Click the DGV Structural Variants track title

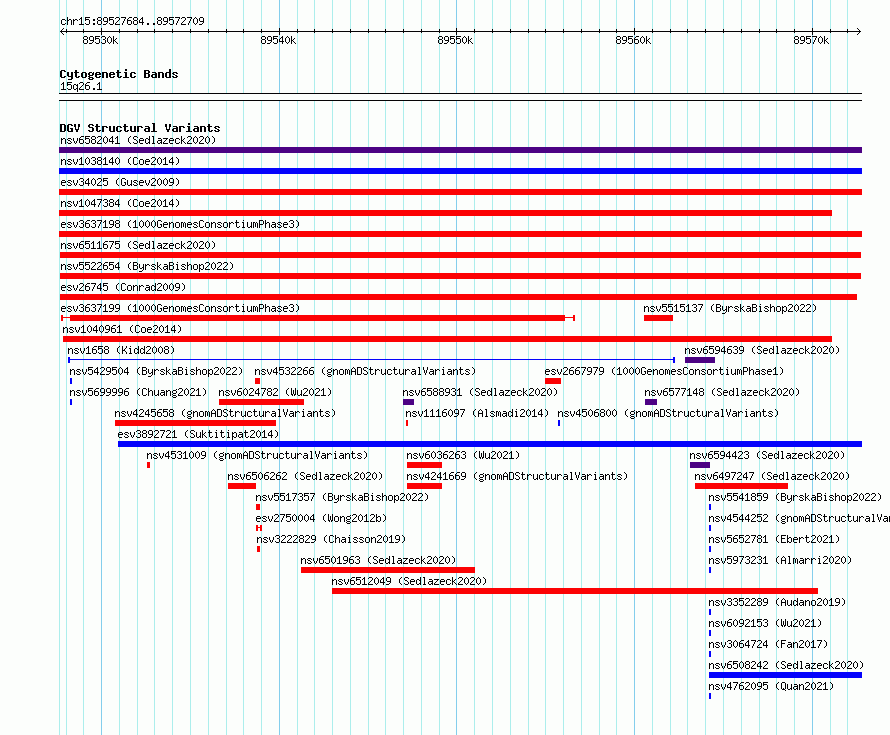pyautogui.click(x=140, y=128)
